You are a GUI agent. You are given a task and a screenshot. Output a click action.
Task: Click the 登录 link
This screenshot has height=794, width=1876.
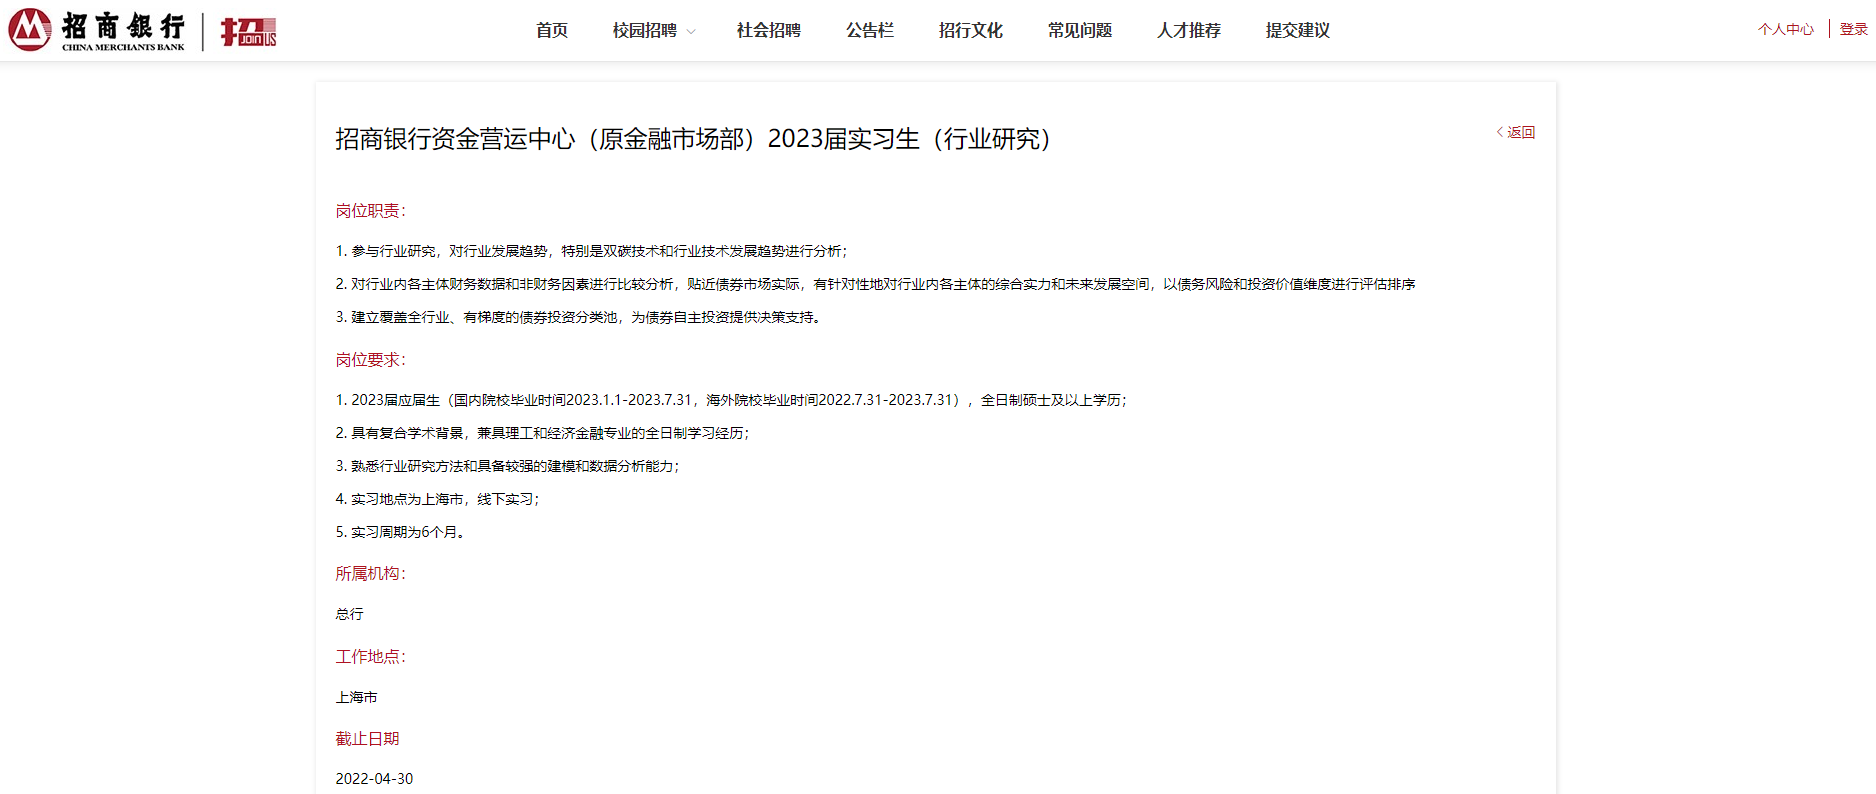1854,29
